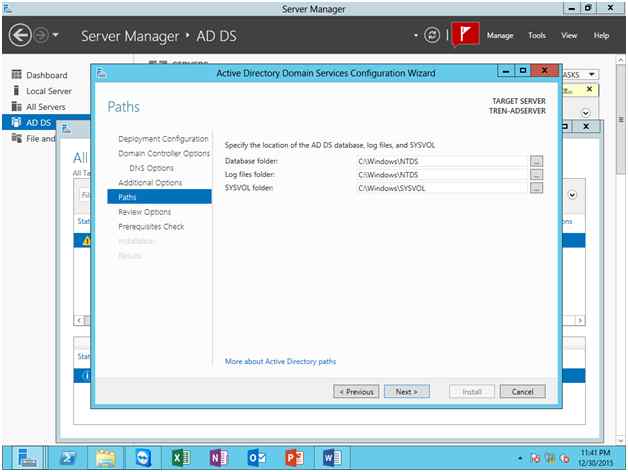The width and height of the screenshot is (628, 472).
Task: Click the Cancel button
Action: [x=522, y=391]
